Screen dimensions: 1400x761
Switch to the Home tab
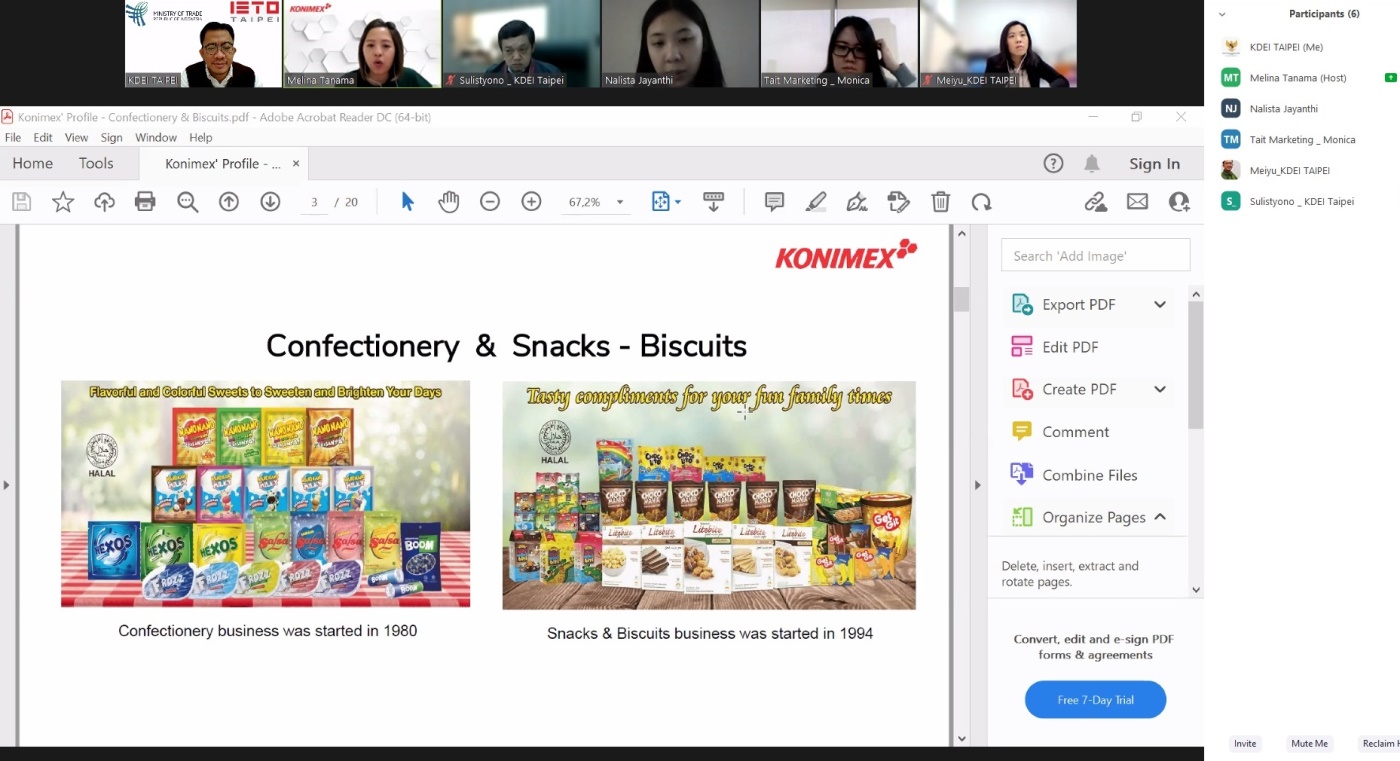(33, 164)
